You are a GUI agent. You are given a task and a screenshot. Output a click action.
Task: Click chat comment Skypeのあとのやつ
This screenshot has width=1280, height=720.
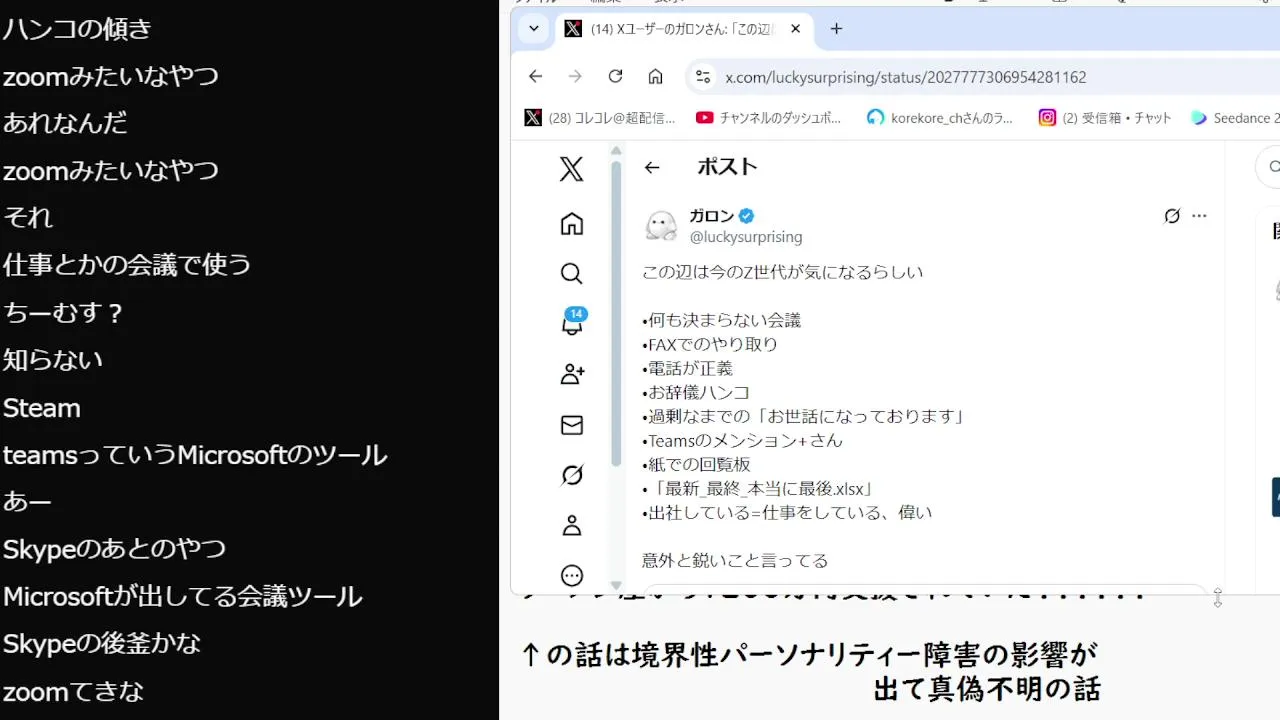[114, 549]
